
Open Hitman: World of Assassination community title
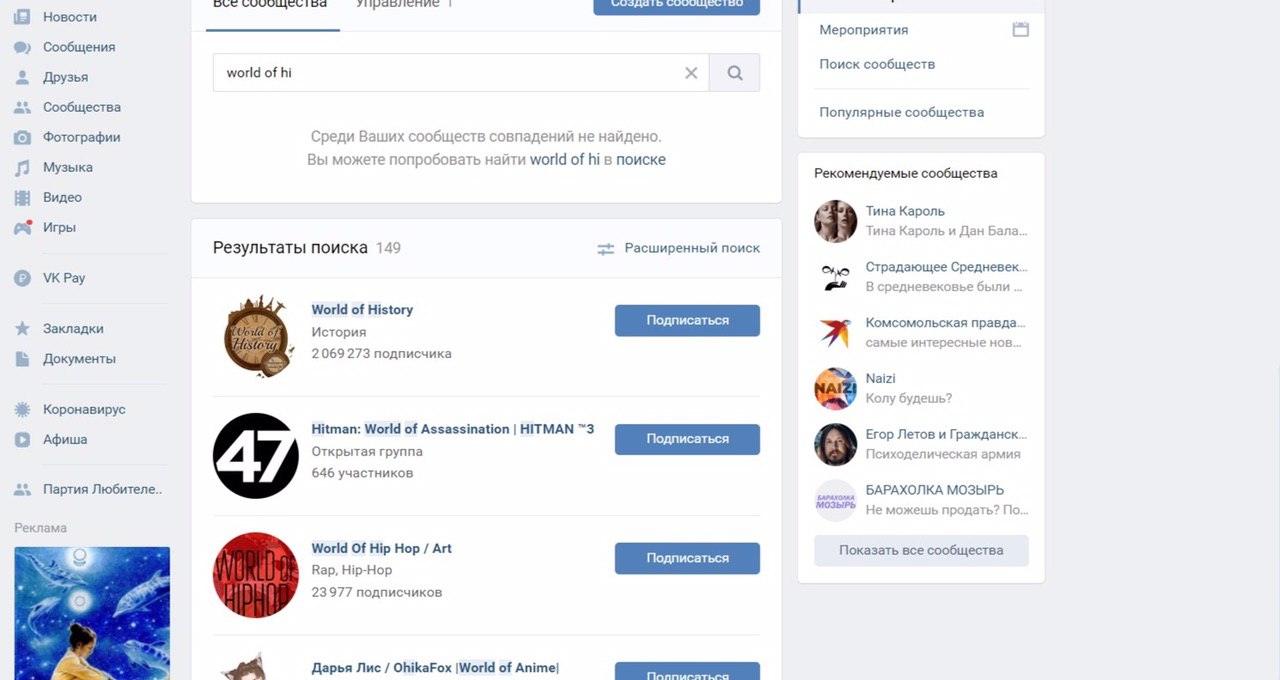pos(453,429)
